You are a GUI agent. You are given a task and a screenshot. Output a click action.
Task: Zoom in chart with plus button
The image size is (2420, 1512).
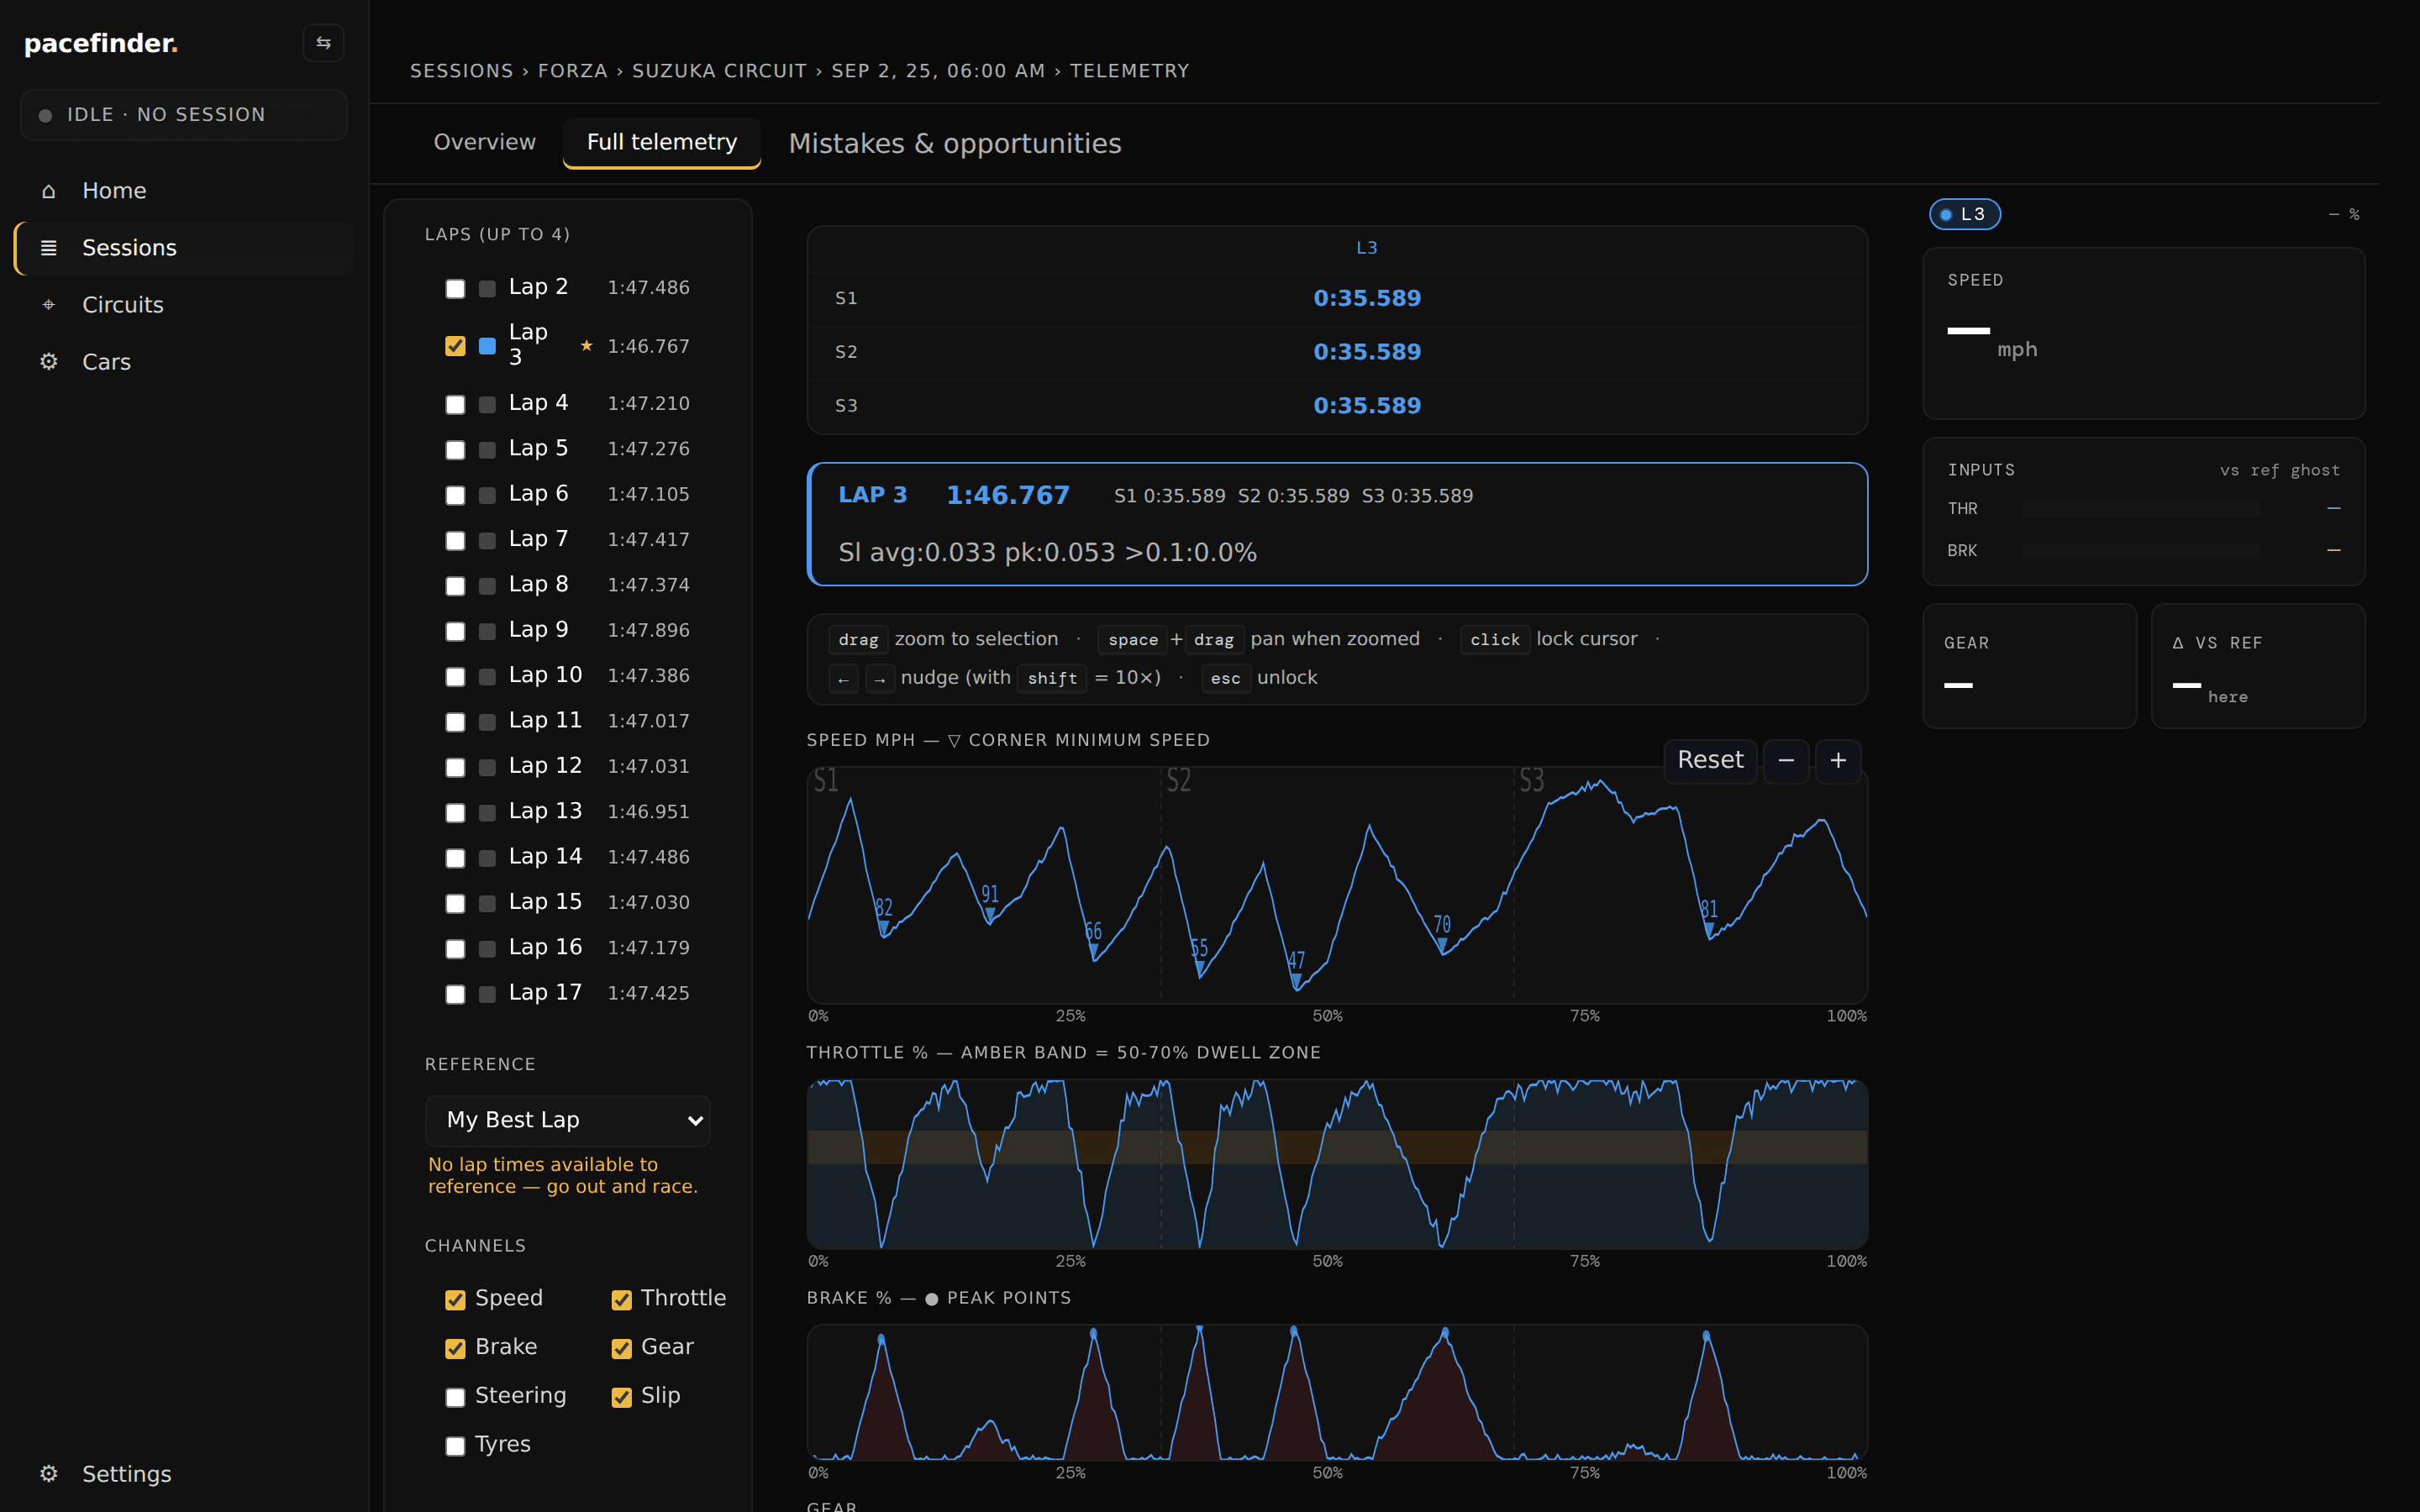point(1838,760)
